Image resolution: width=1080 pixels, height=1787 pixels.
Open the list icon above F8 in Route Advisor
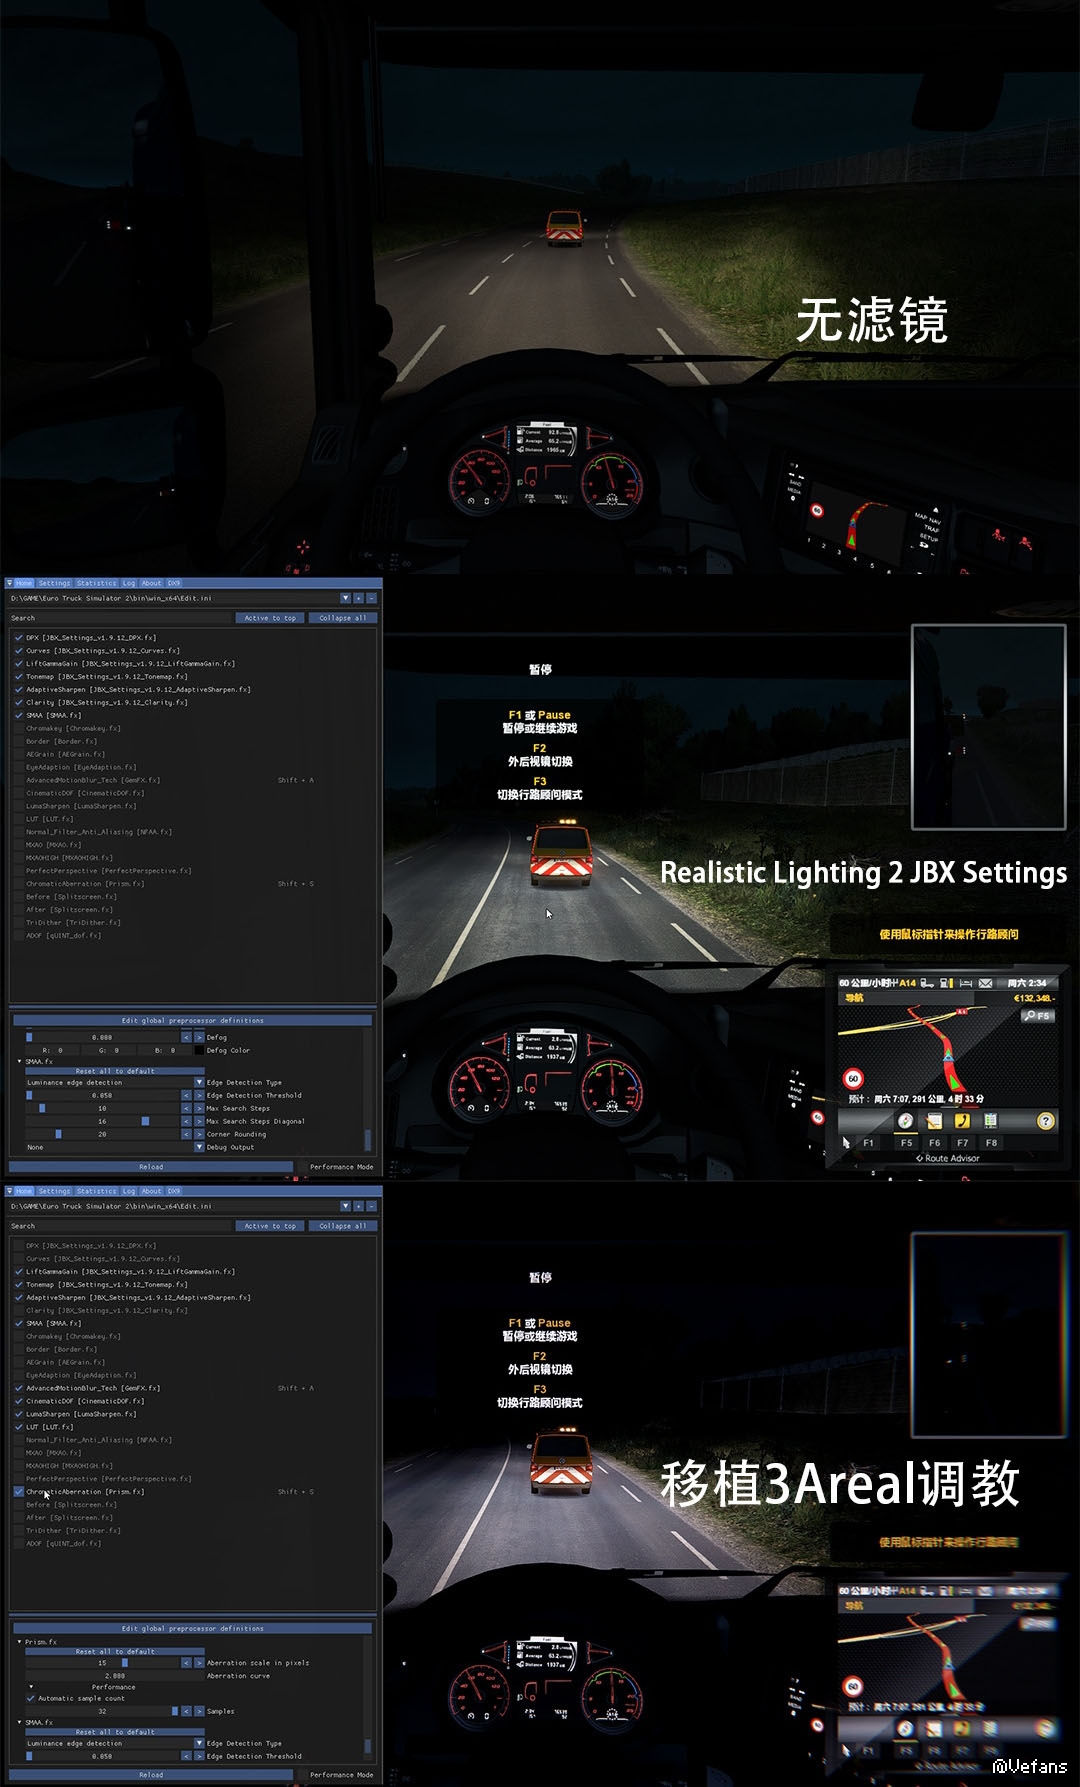coord(990,1121)
